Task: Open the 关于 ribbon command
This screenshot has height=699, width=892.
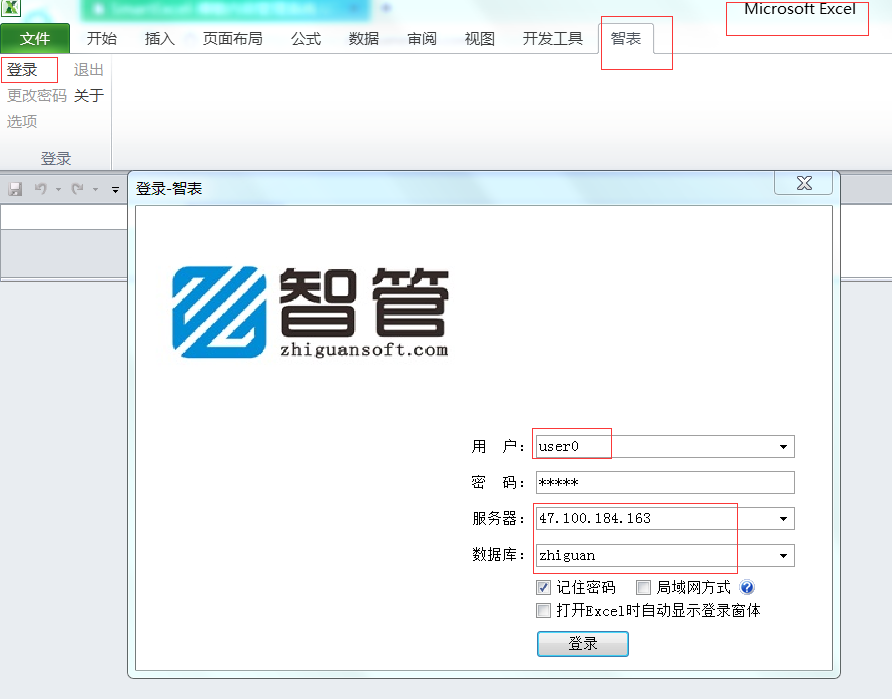Action: coord(89,96)
